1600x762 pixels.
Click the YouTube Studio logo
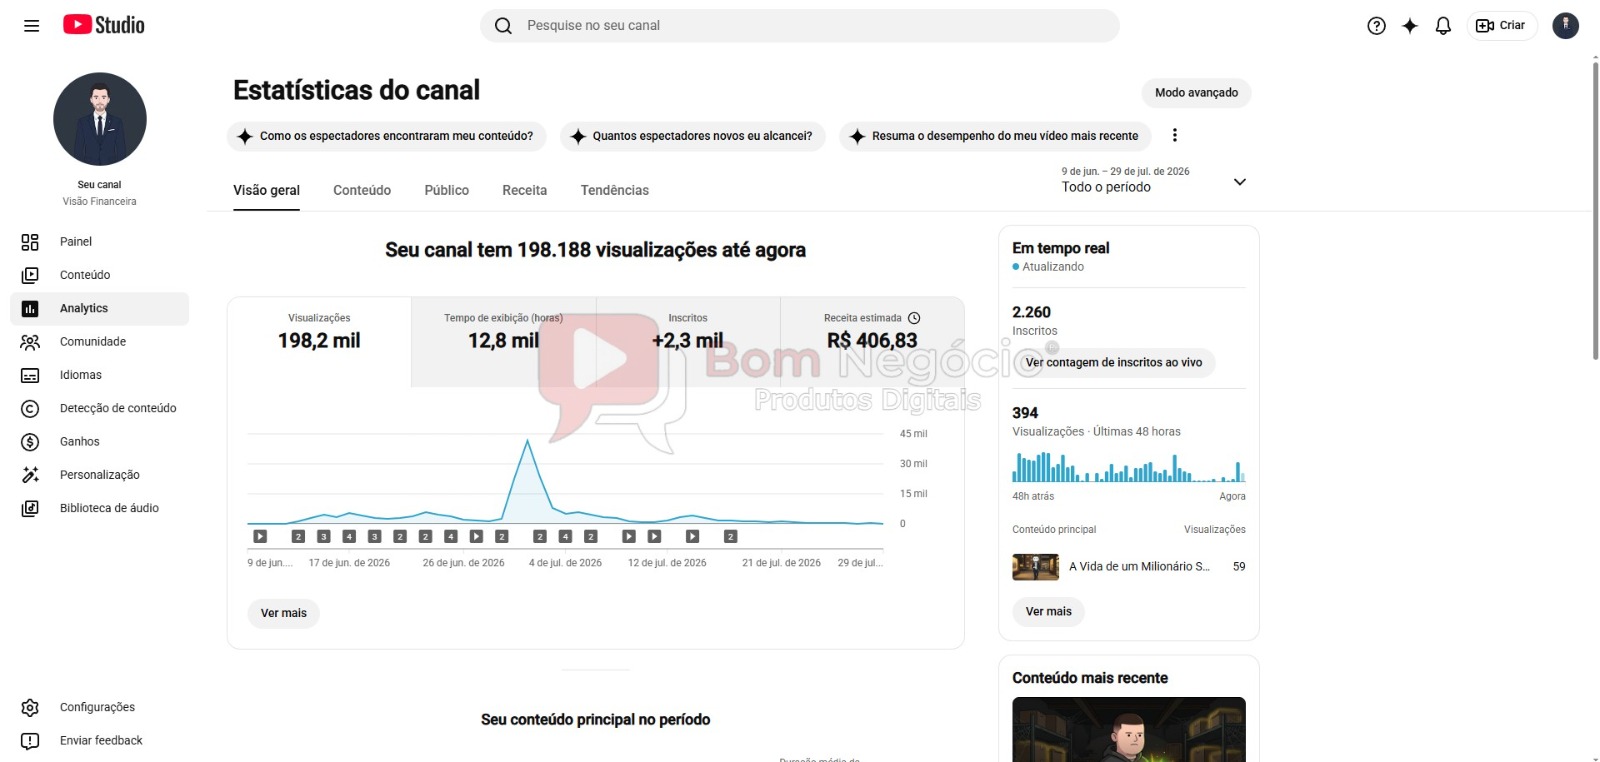coord(104,25)
